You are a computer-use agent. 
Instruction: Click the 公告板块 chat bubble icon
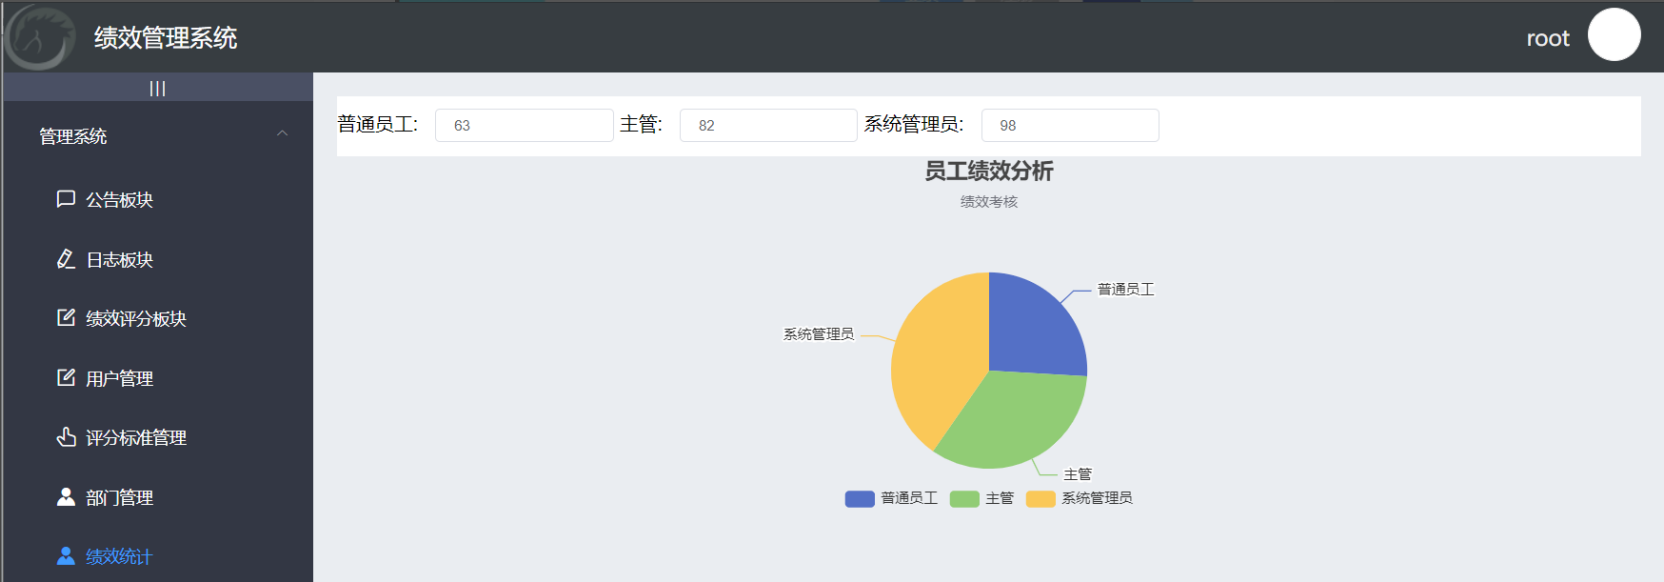pos(66,199)
